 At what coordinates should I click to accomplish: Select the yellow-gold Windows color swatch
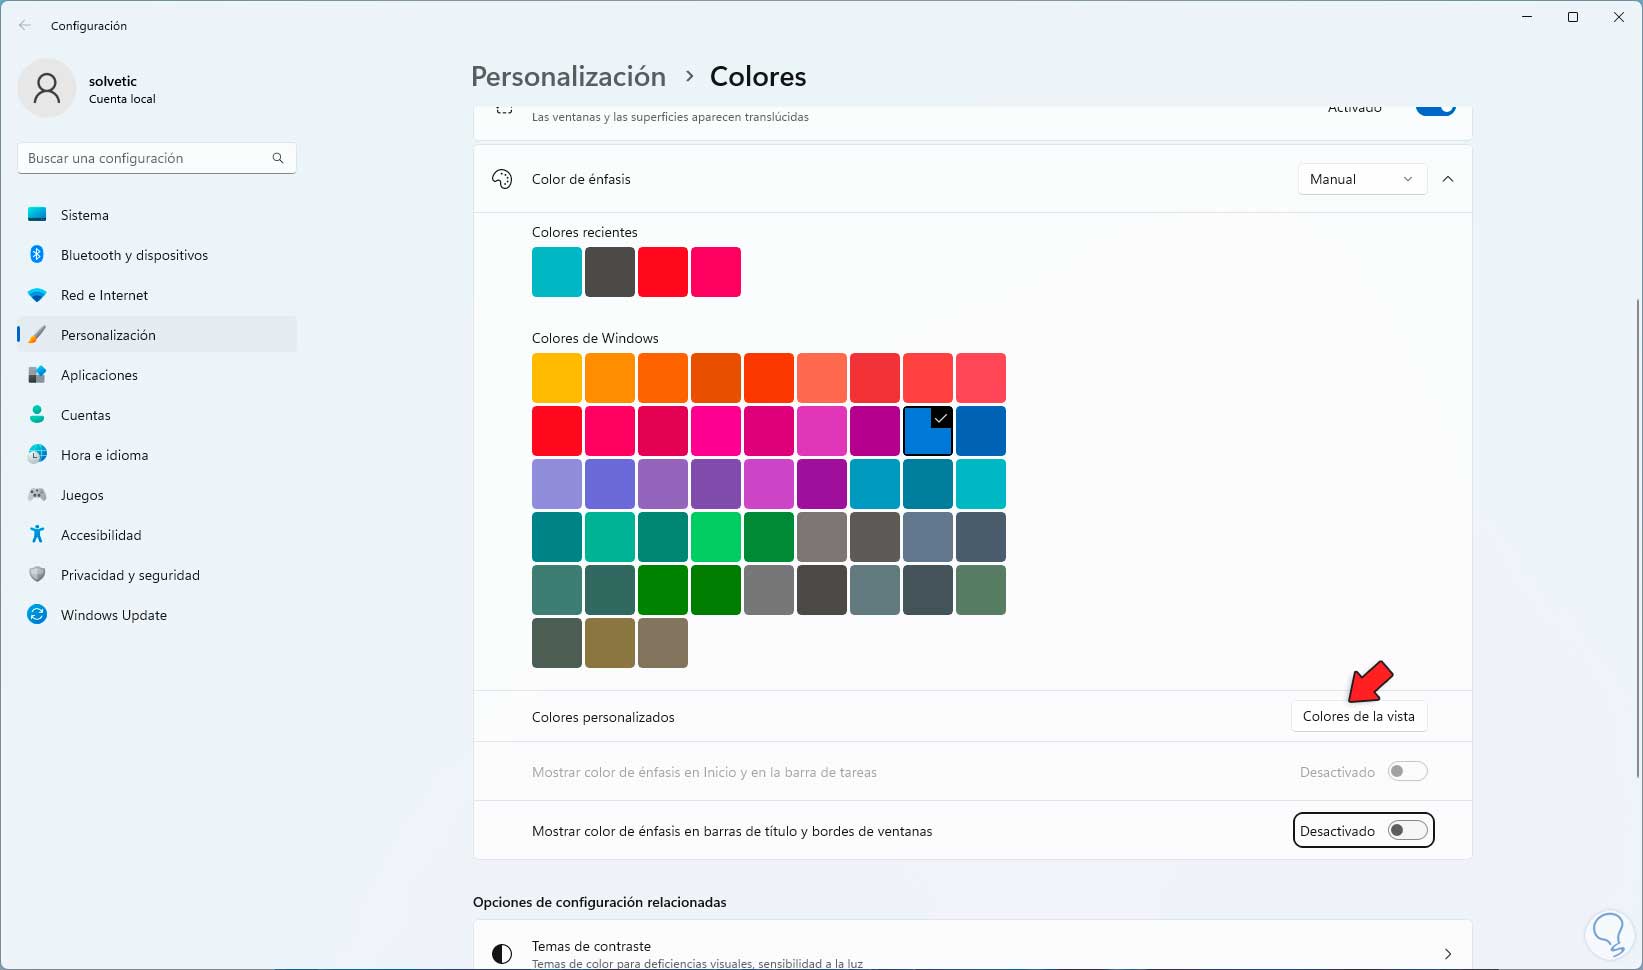557,378
